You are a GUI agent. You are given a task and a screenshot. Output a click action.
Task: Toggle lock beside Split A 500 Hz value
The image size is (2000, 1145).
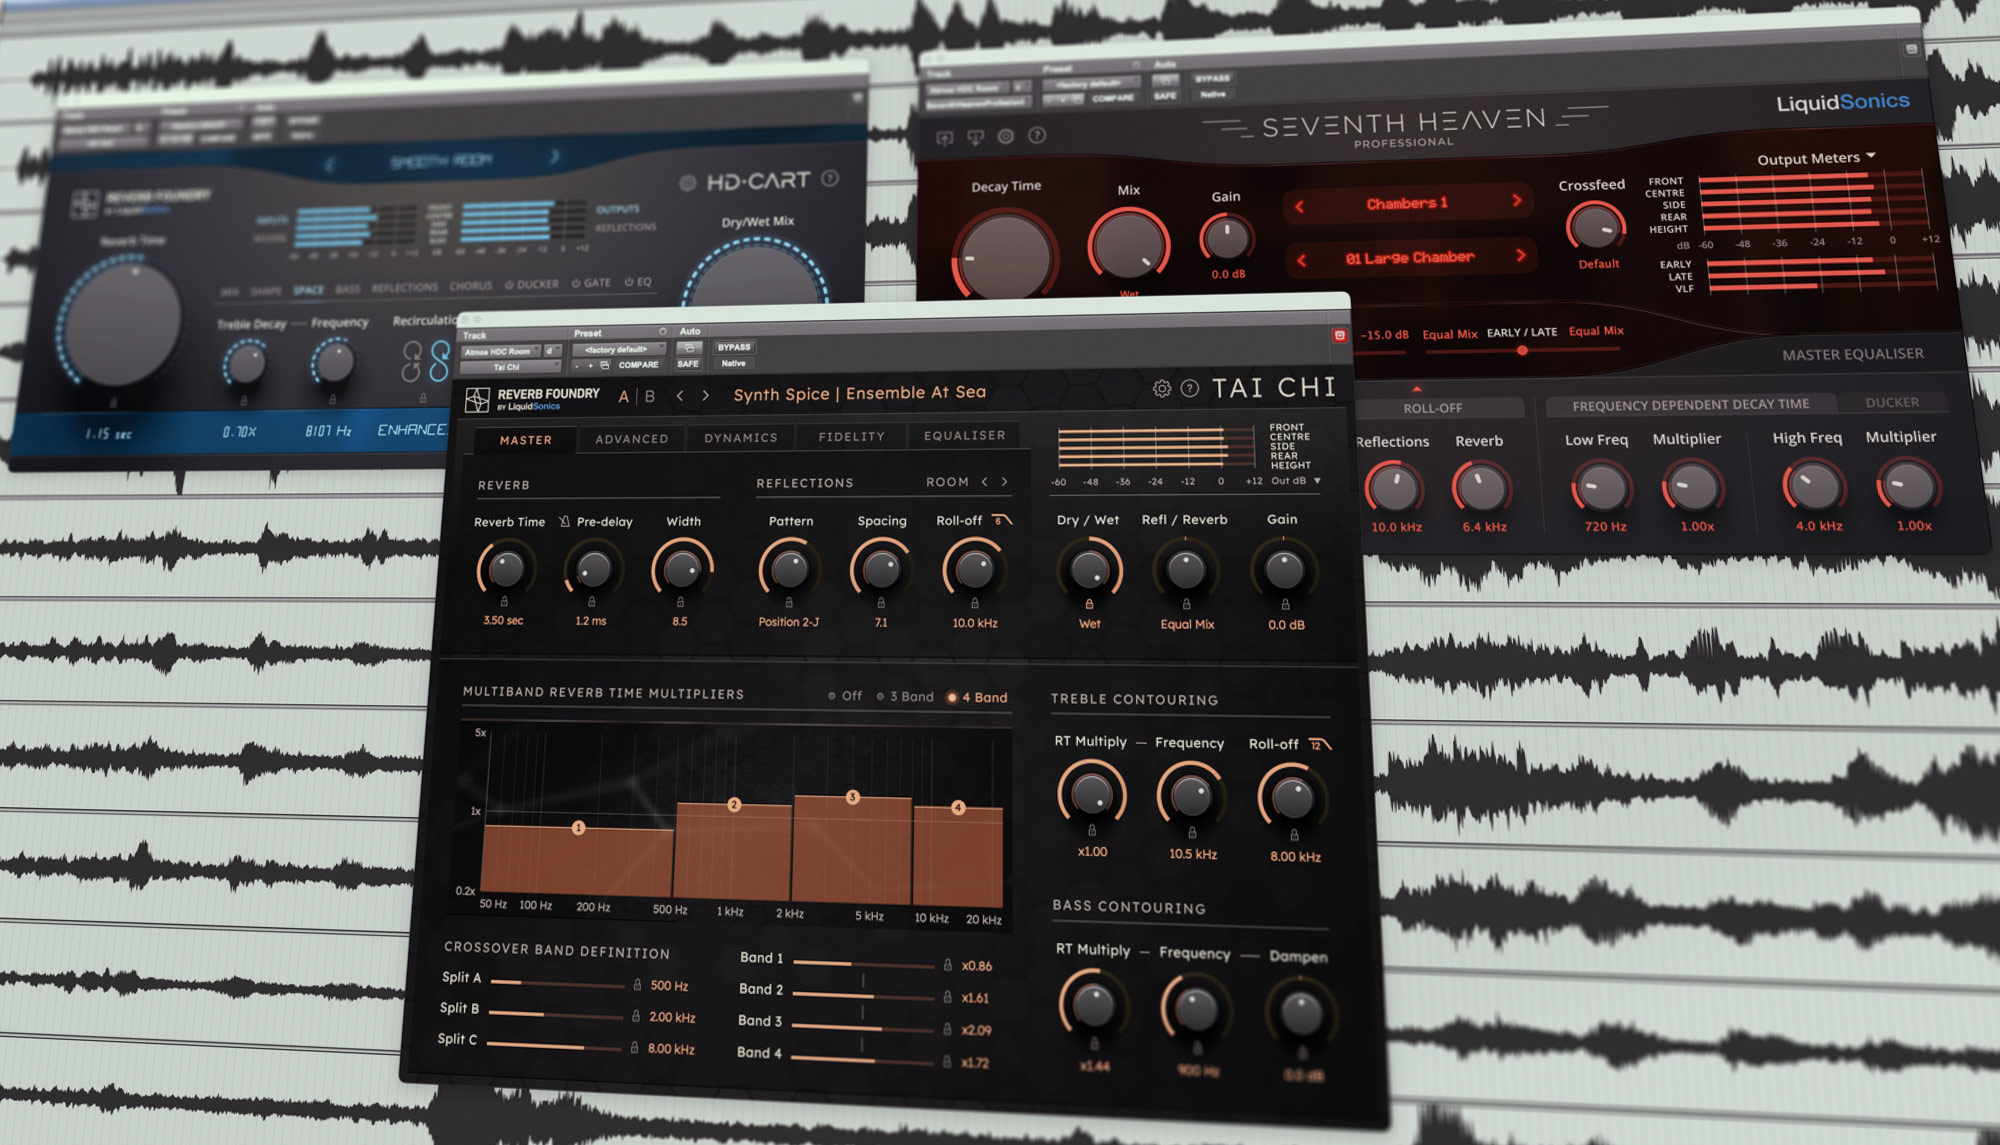(637, 985)
